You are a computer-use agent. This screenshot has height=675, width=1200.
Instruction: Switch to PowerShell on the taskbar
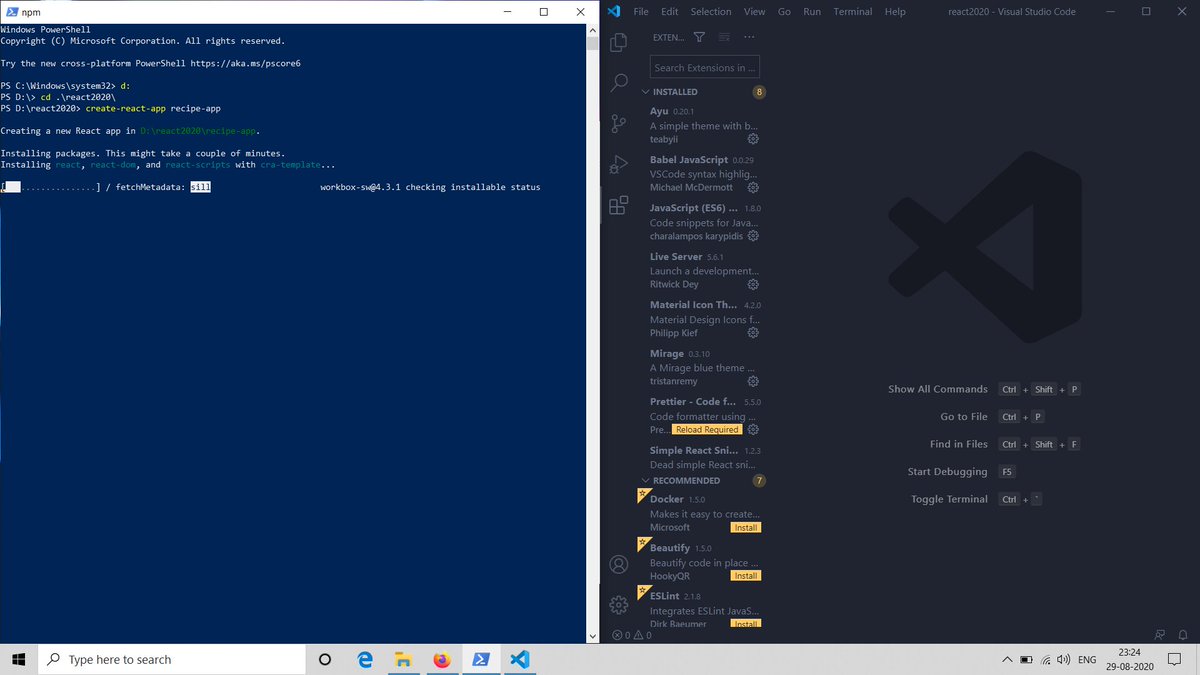tap(481, 660)
